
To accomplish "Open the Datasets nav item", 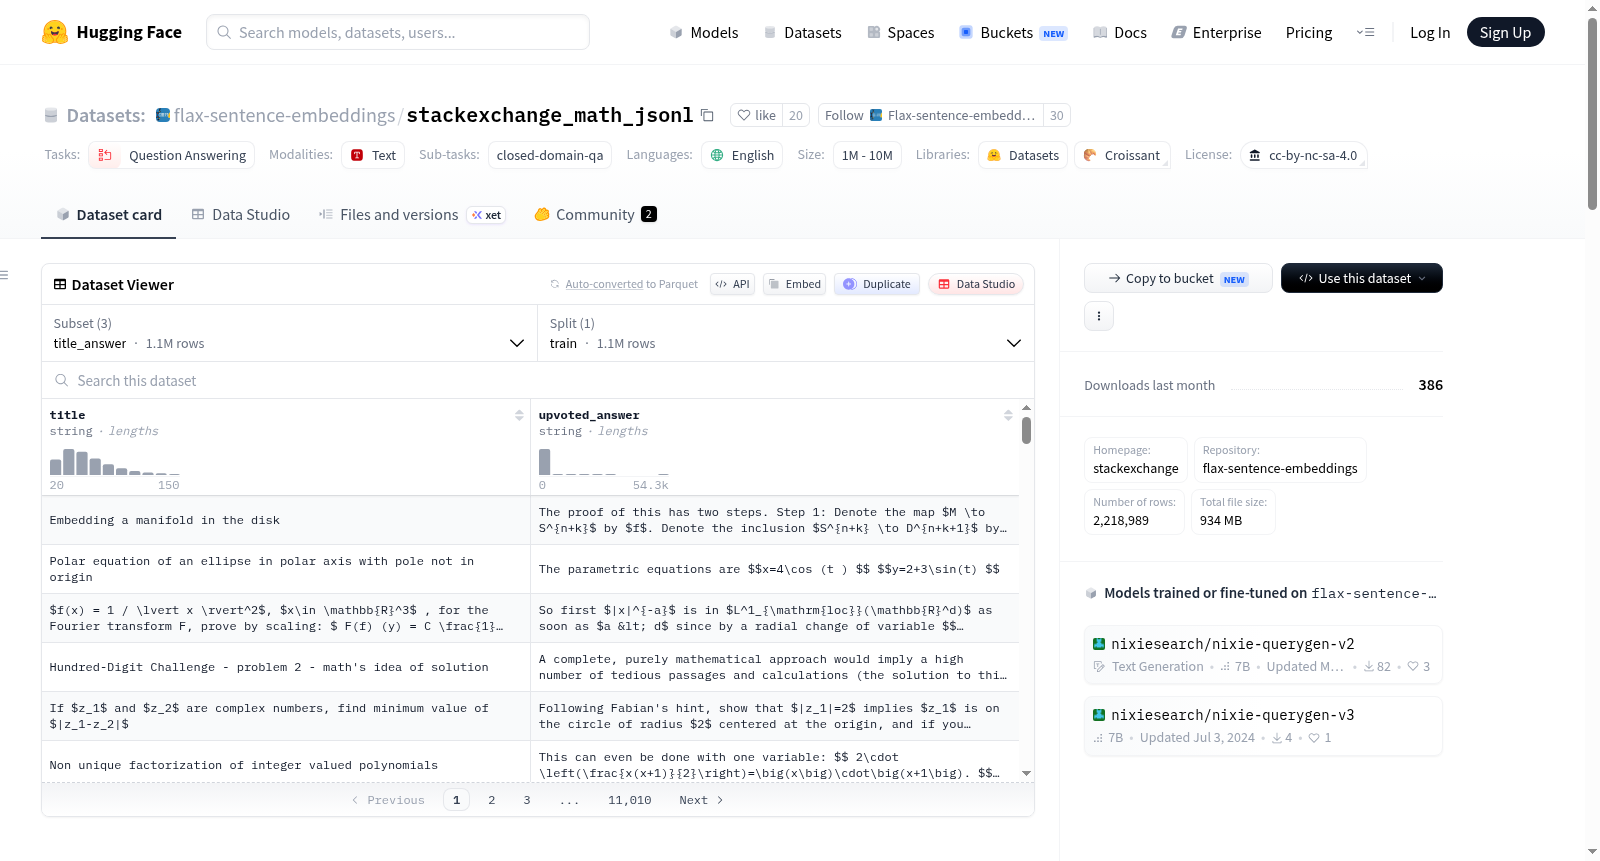I will click(x=802, y=32).
